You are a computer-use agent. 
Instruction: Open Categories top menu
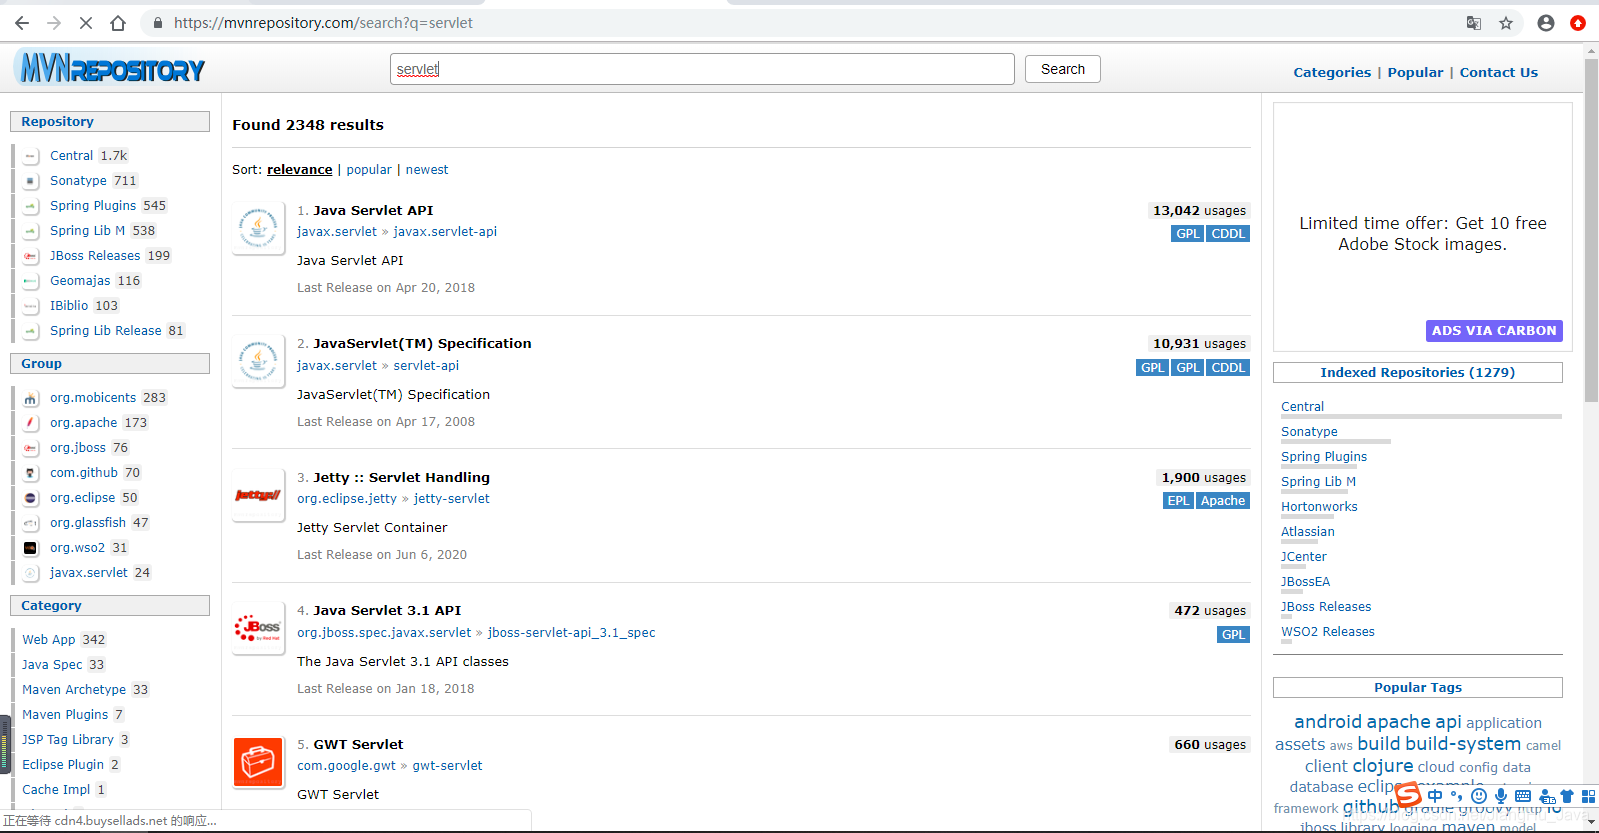[x=1332, y=72]
